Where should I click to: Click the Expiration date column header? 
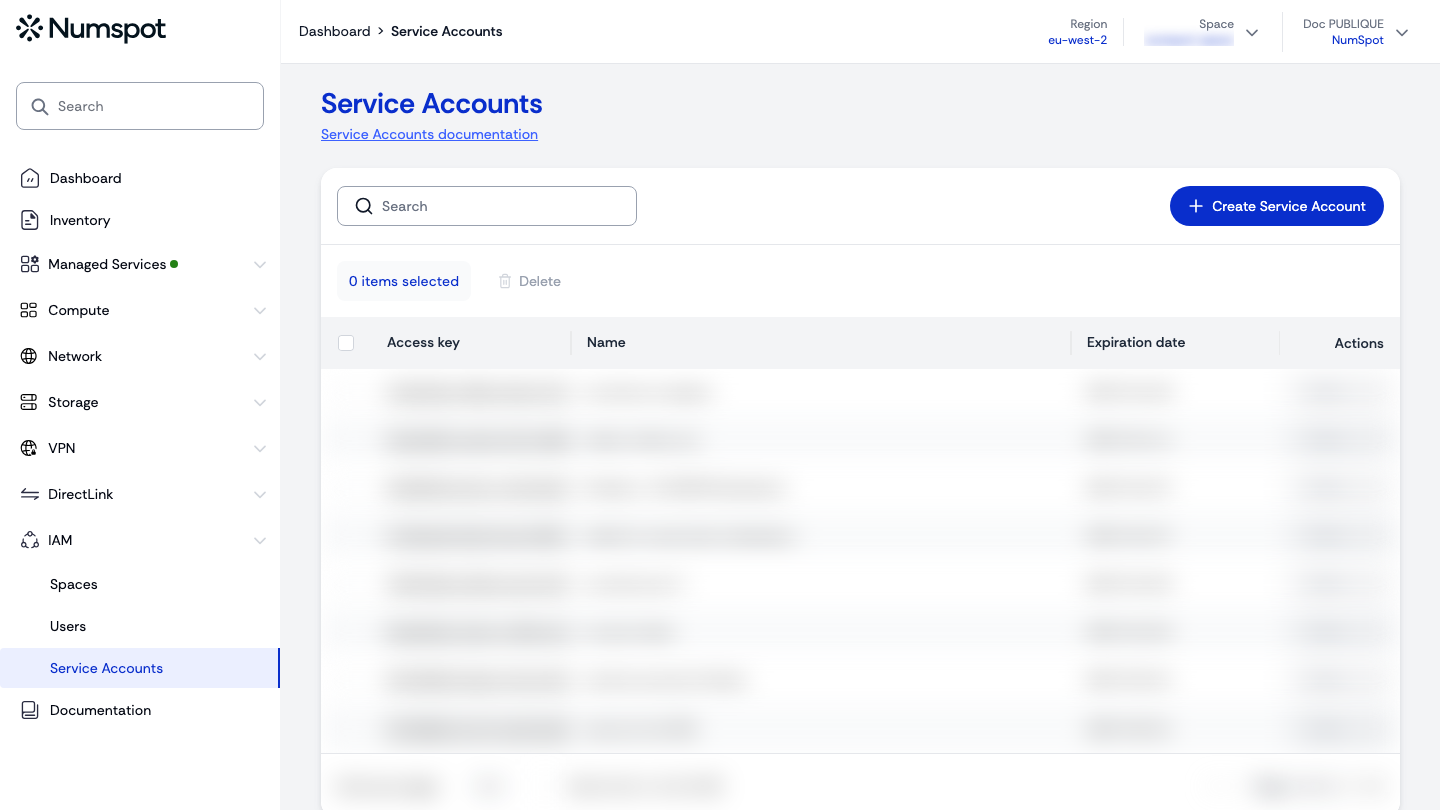click(1136, 342)
